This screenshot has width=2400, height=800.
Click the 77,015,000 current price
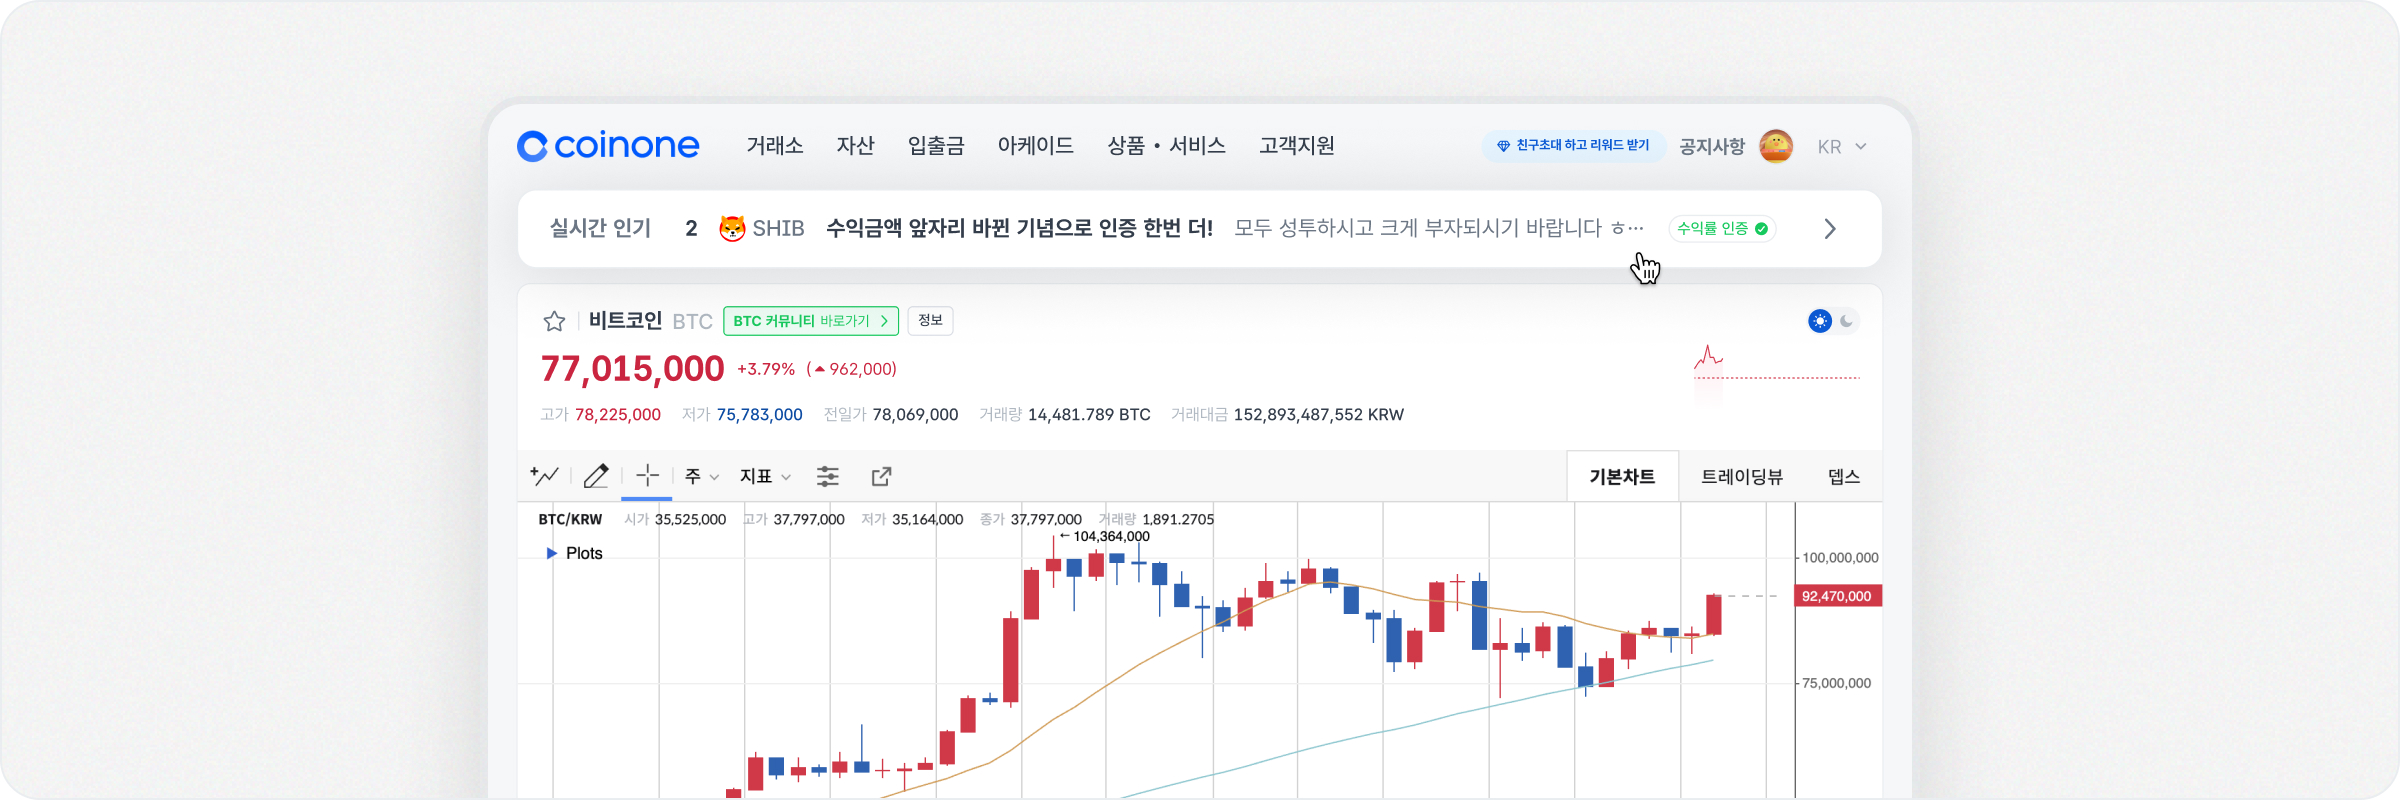pyautogui.click(x=632, y=369)
